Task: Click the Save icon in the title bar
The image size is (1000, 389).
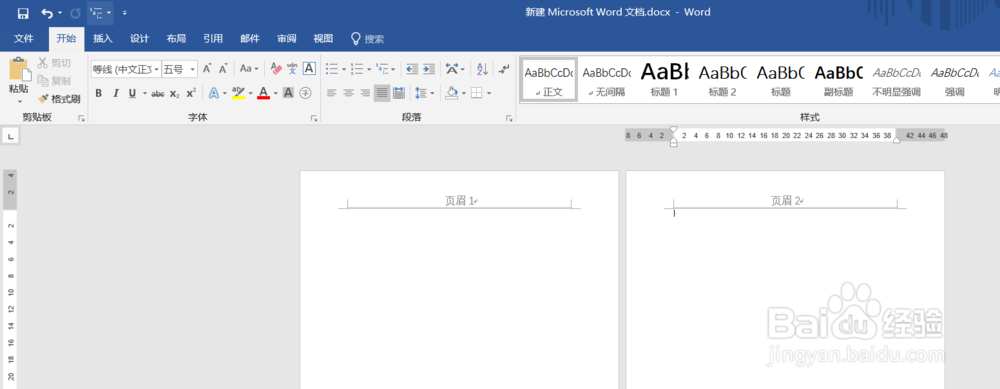Action: click(23, 13)
